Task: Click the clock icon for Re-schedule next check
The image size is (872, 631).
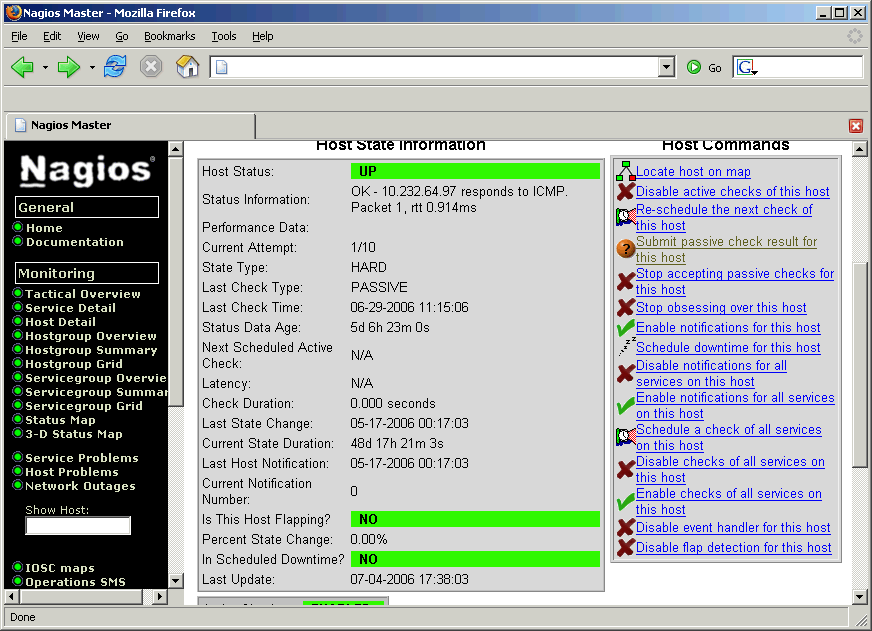Action: [x=626, y=216]
